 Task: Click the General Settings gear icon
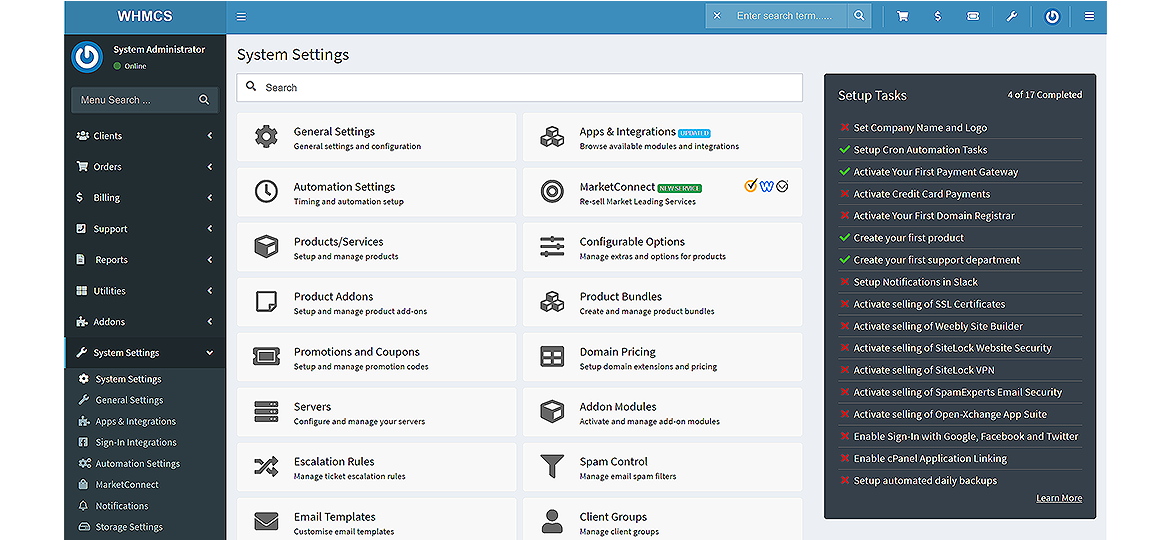coord(266,136)
